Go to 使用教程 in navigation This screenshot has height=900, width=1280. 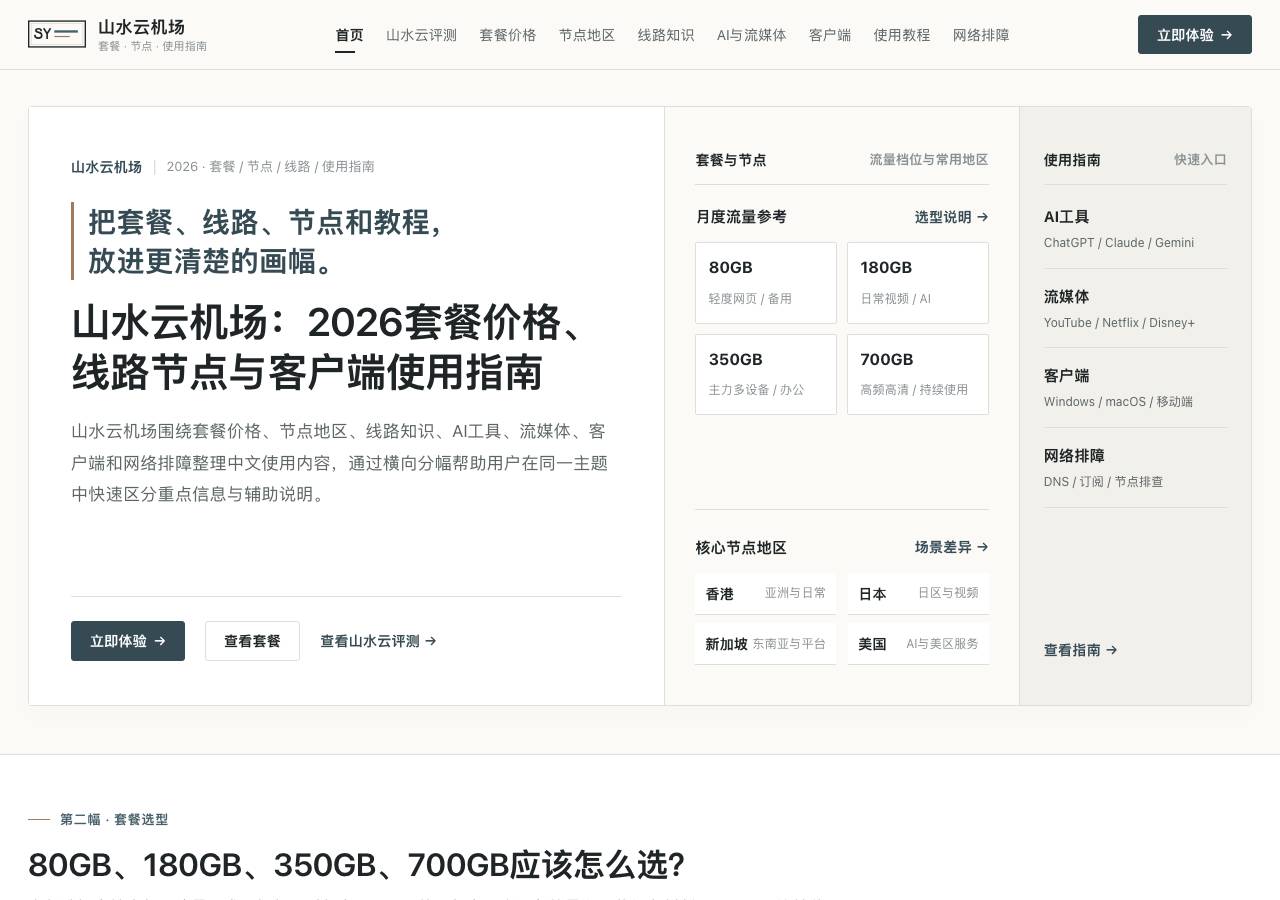[x=902, y=35]
